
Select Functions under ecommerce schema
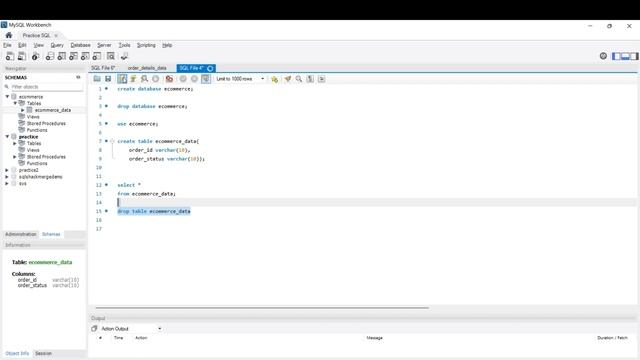(x=37, y=130)
